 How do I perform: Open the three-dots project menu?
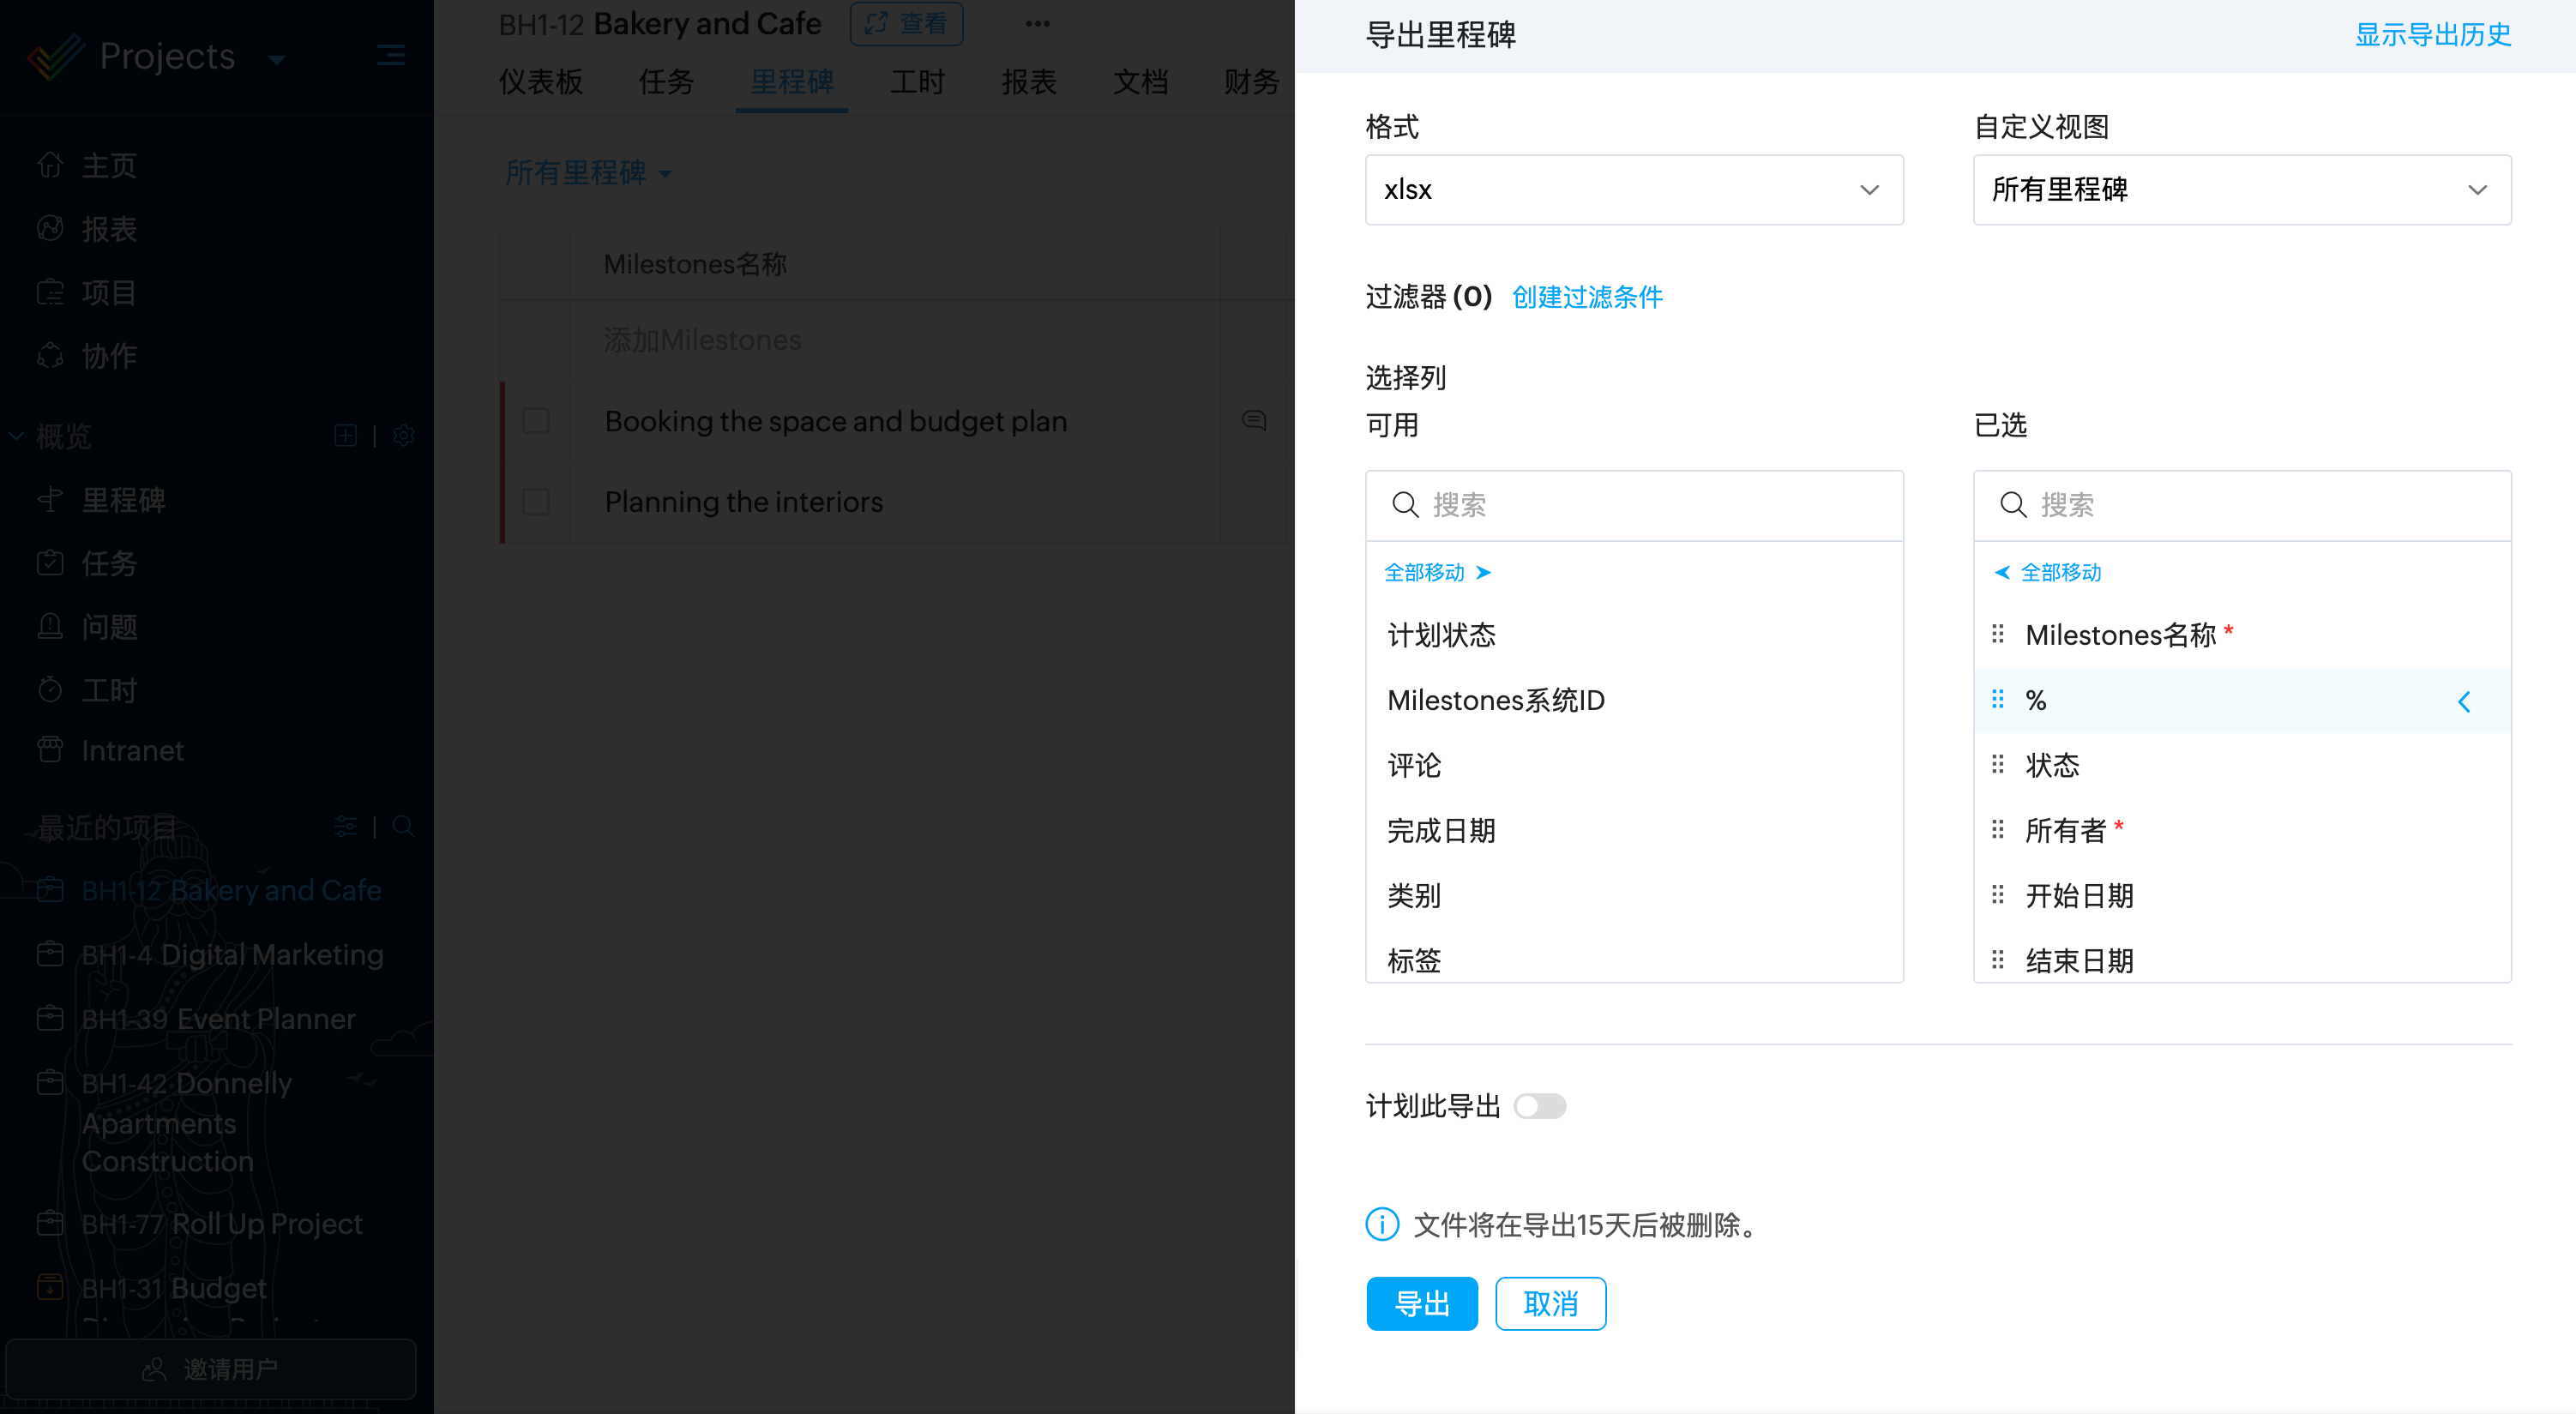click(1037, 24)
